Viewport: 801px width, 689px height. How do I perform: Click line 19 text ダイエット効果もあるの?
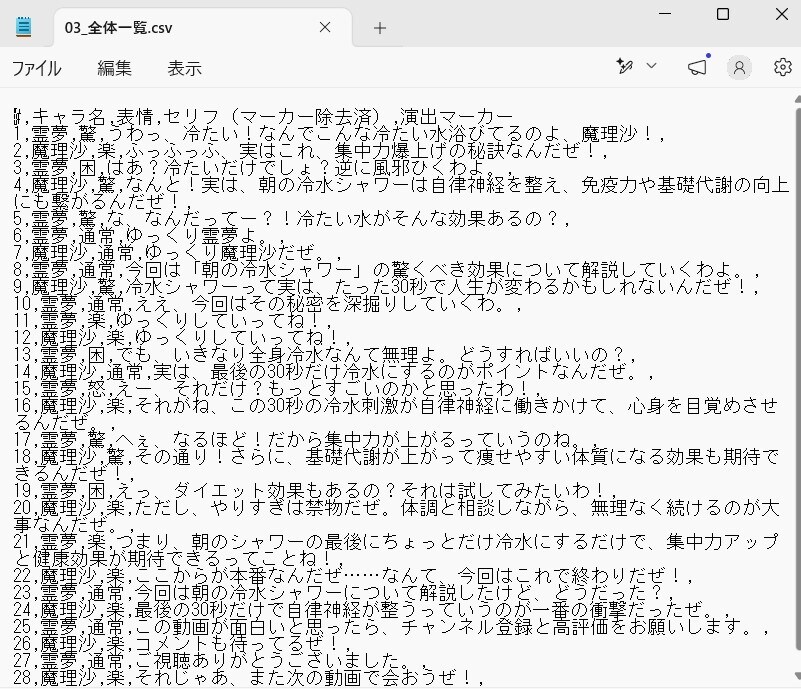(x=277, y=491)
